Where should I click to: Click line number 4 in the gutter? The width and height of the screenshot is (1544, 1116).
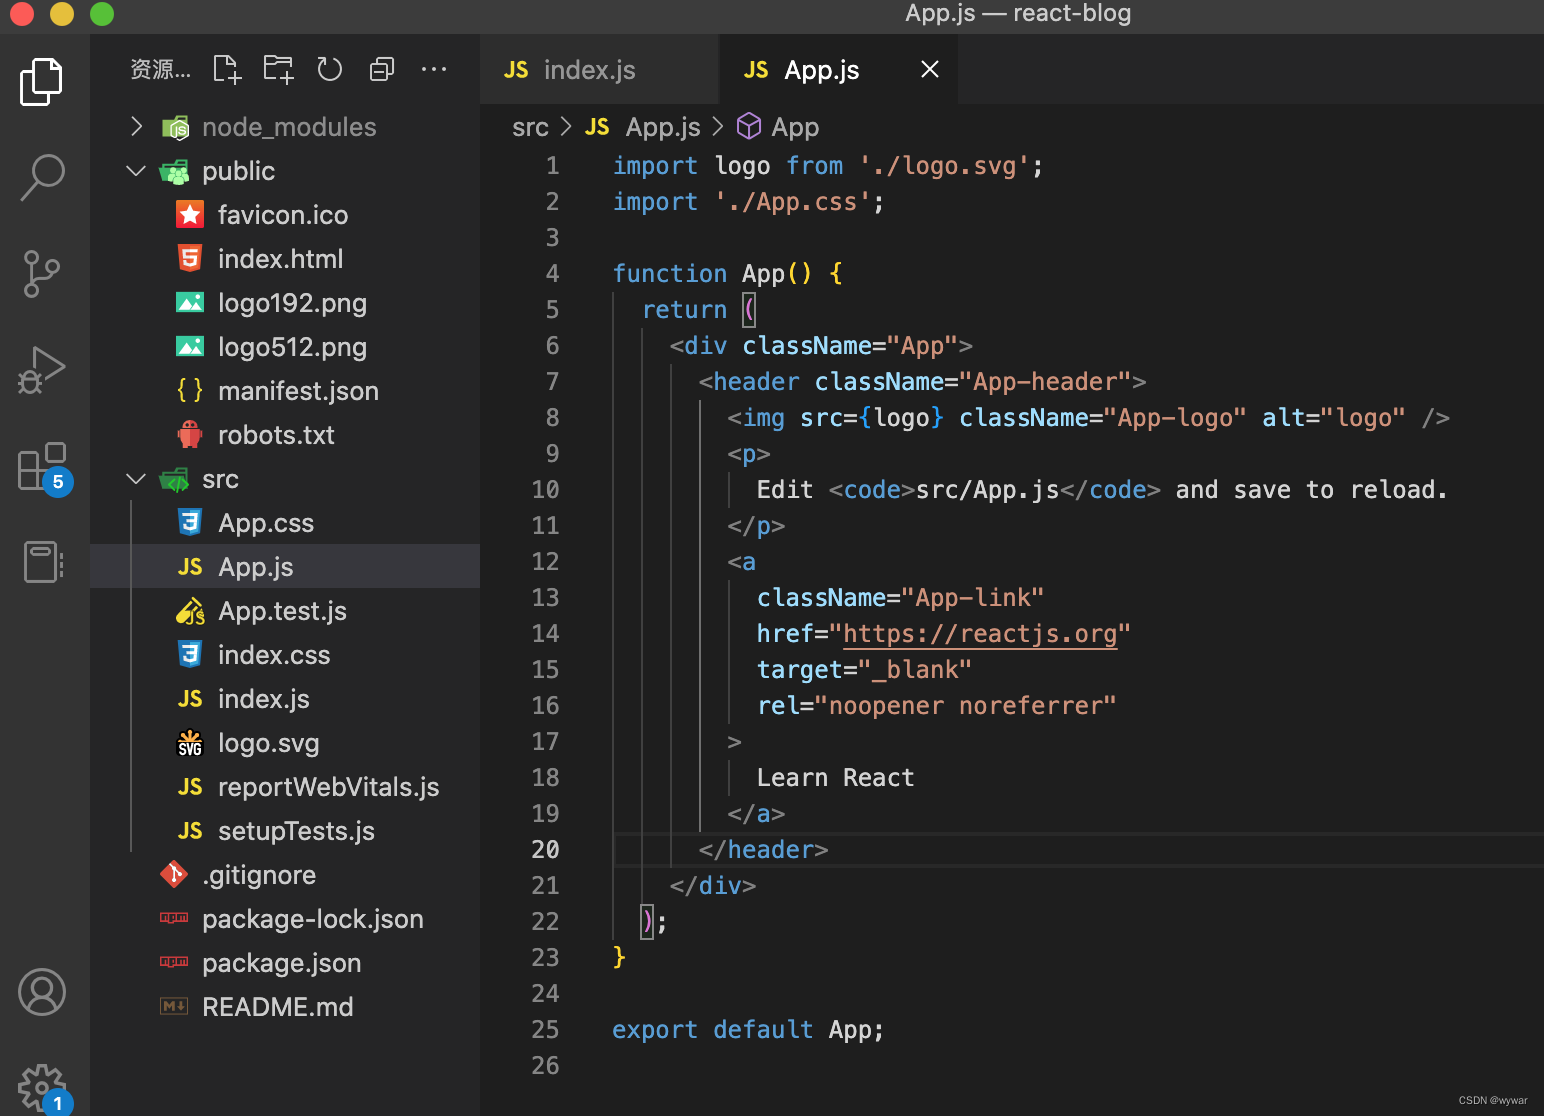coord(552,274)
